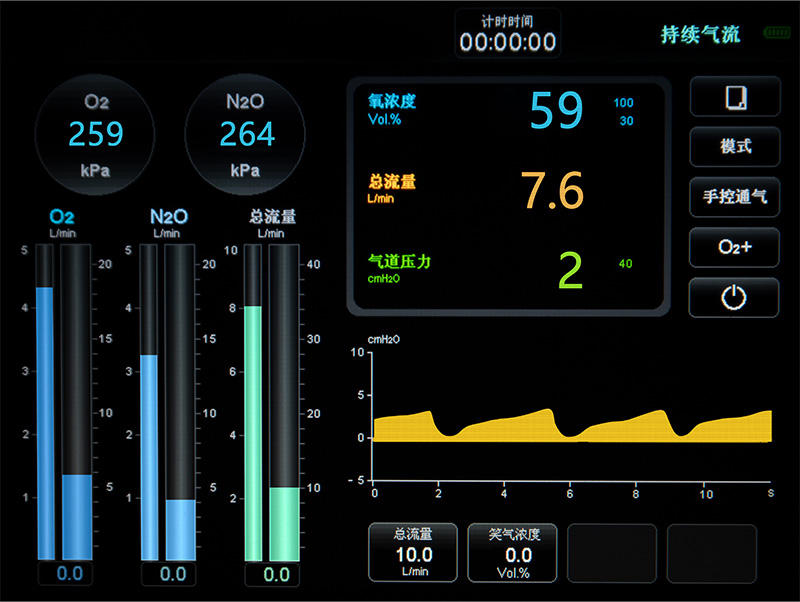
Task: Tap the O2 supply pressure gauge
Action: tap(95, 134)
